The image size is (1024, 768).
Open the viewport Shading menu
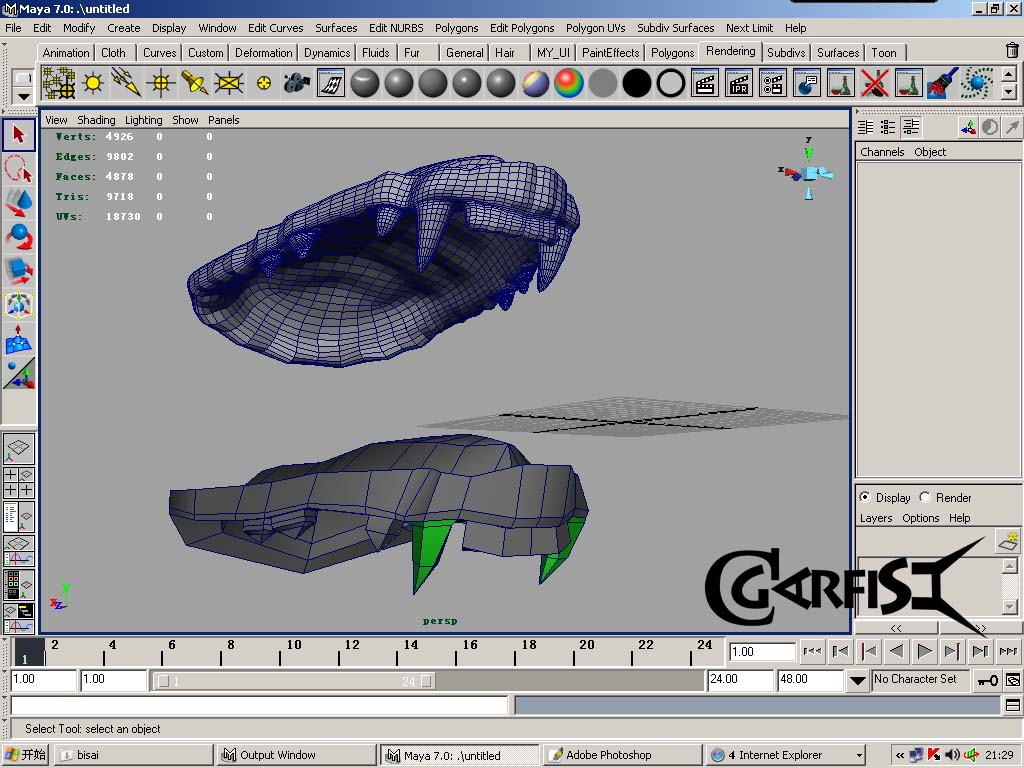(96, 120)
